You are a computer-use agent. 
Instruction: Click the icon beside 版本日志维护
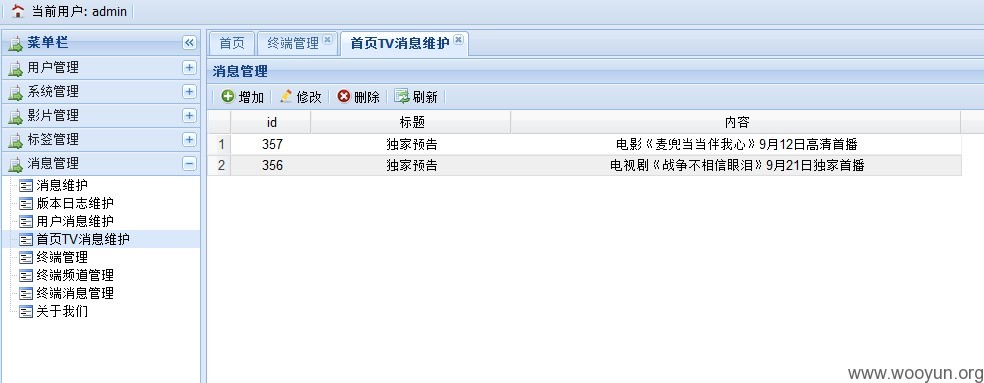coord(26,203)
